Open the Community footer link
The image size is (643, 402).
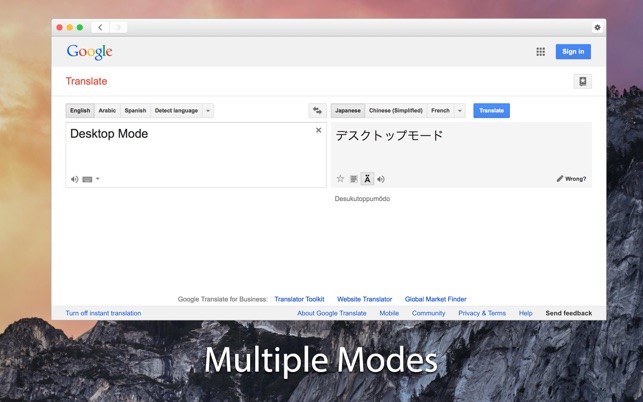(429, 313)
